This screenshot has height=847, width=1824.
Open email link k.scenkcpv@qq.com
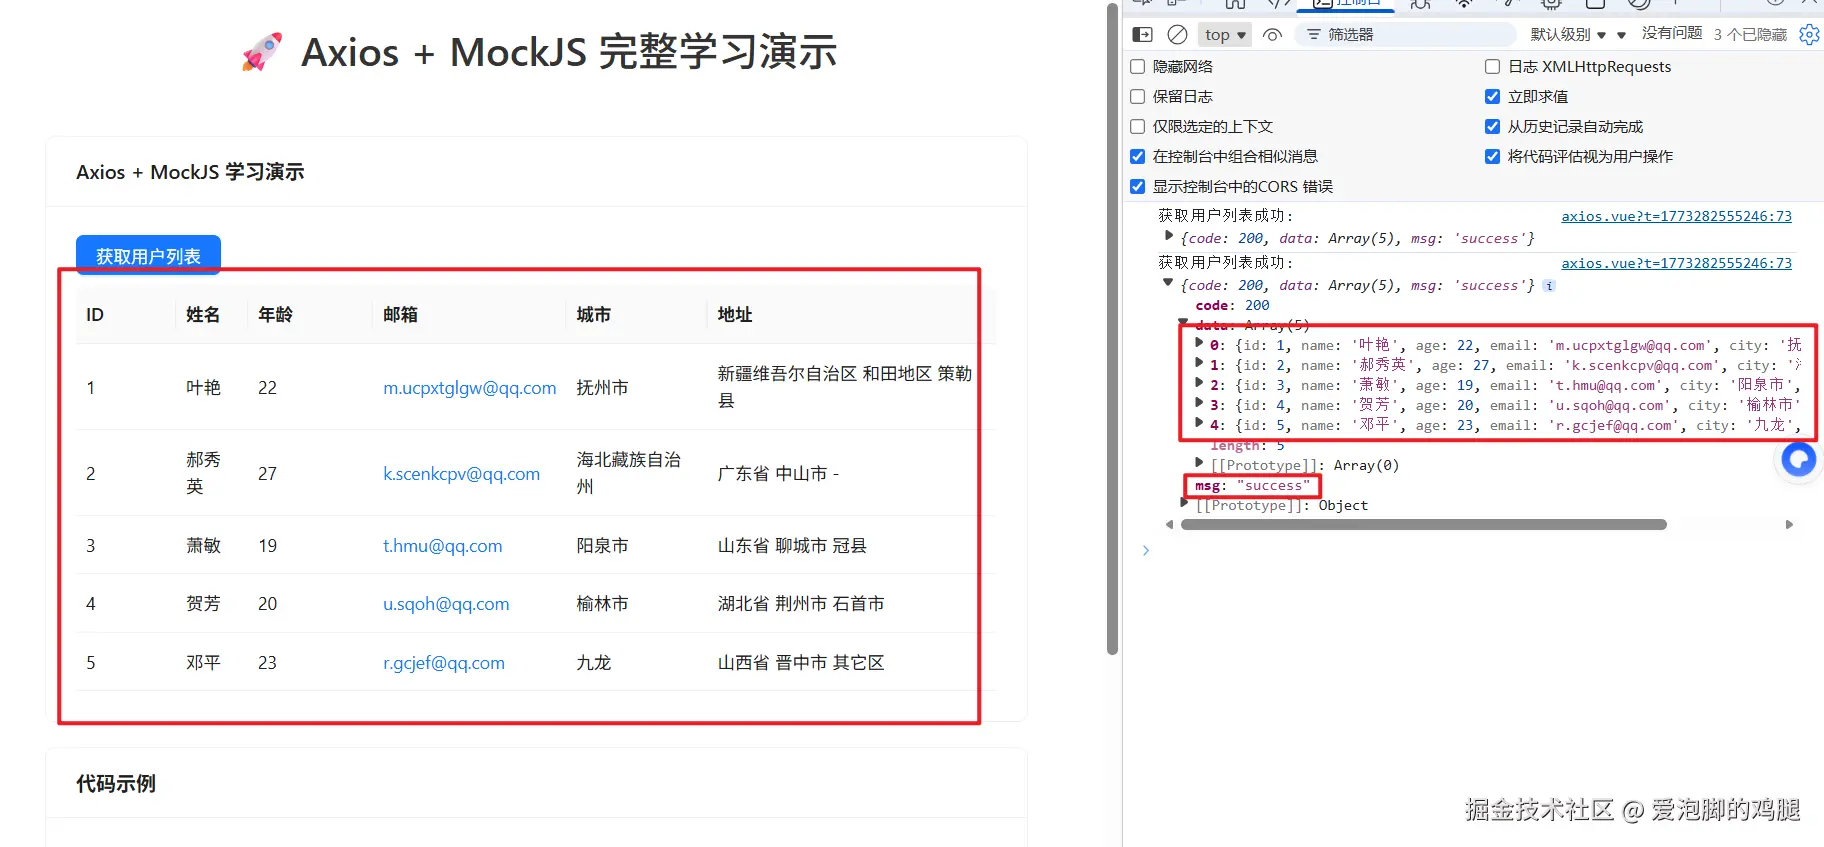pos(462,474)
